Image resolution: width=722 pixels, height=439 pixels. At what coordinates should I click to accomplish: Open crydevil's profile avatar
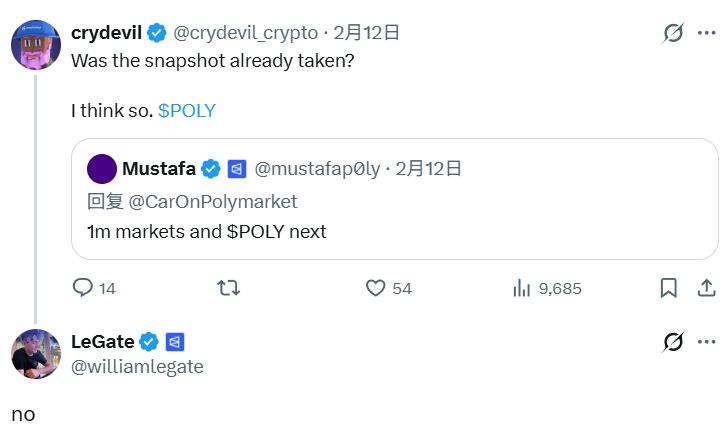click(35, 44)
